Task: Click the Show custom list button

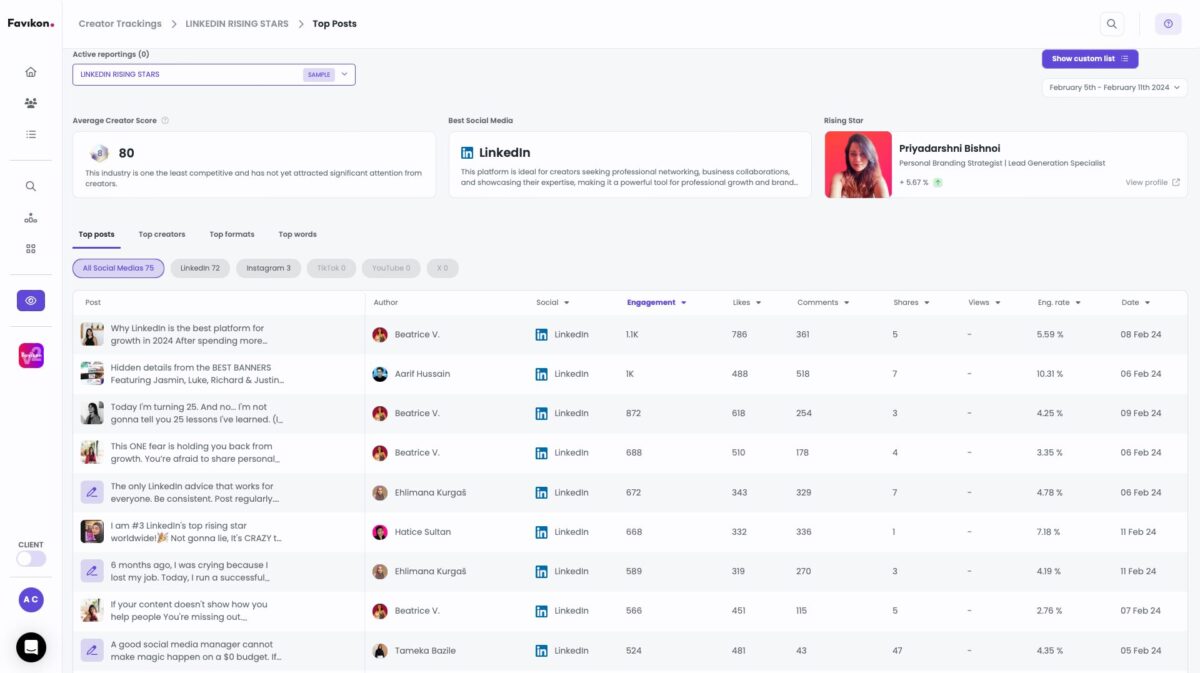Action: (x=1089, y=58)
